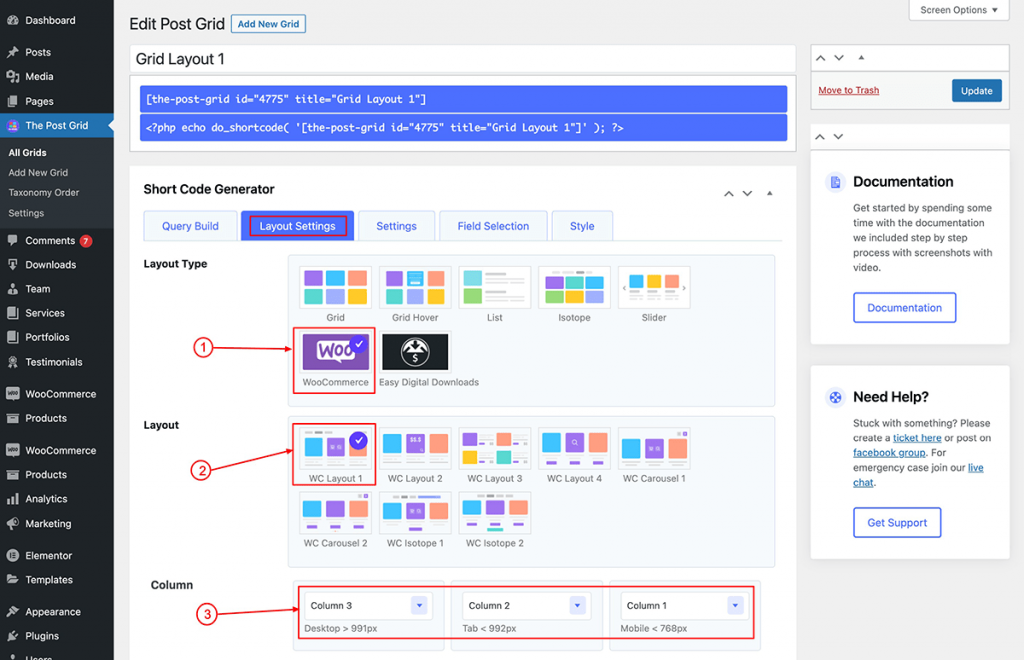Viewport: 1024px width, 660px height.
Task: Click the Add New Grid button beside the title
Action: pyautogui.click(x=268, y=24)
